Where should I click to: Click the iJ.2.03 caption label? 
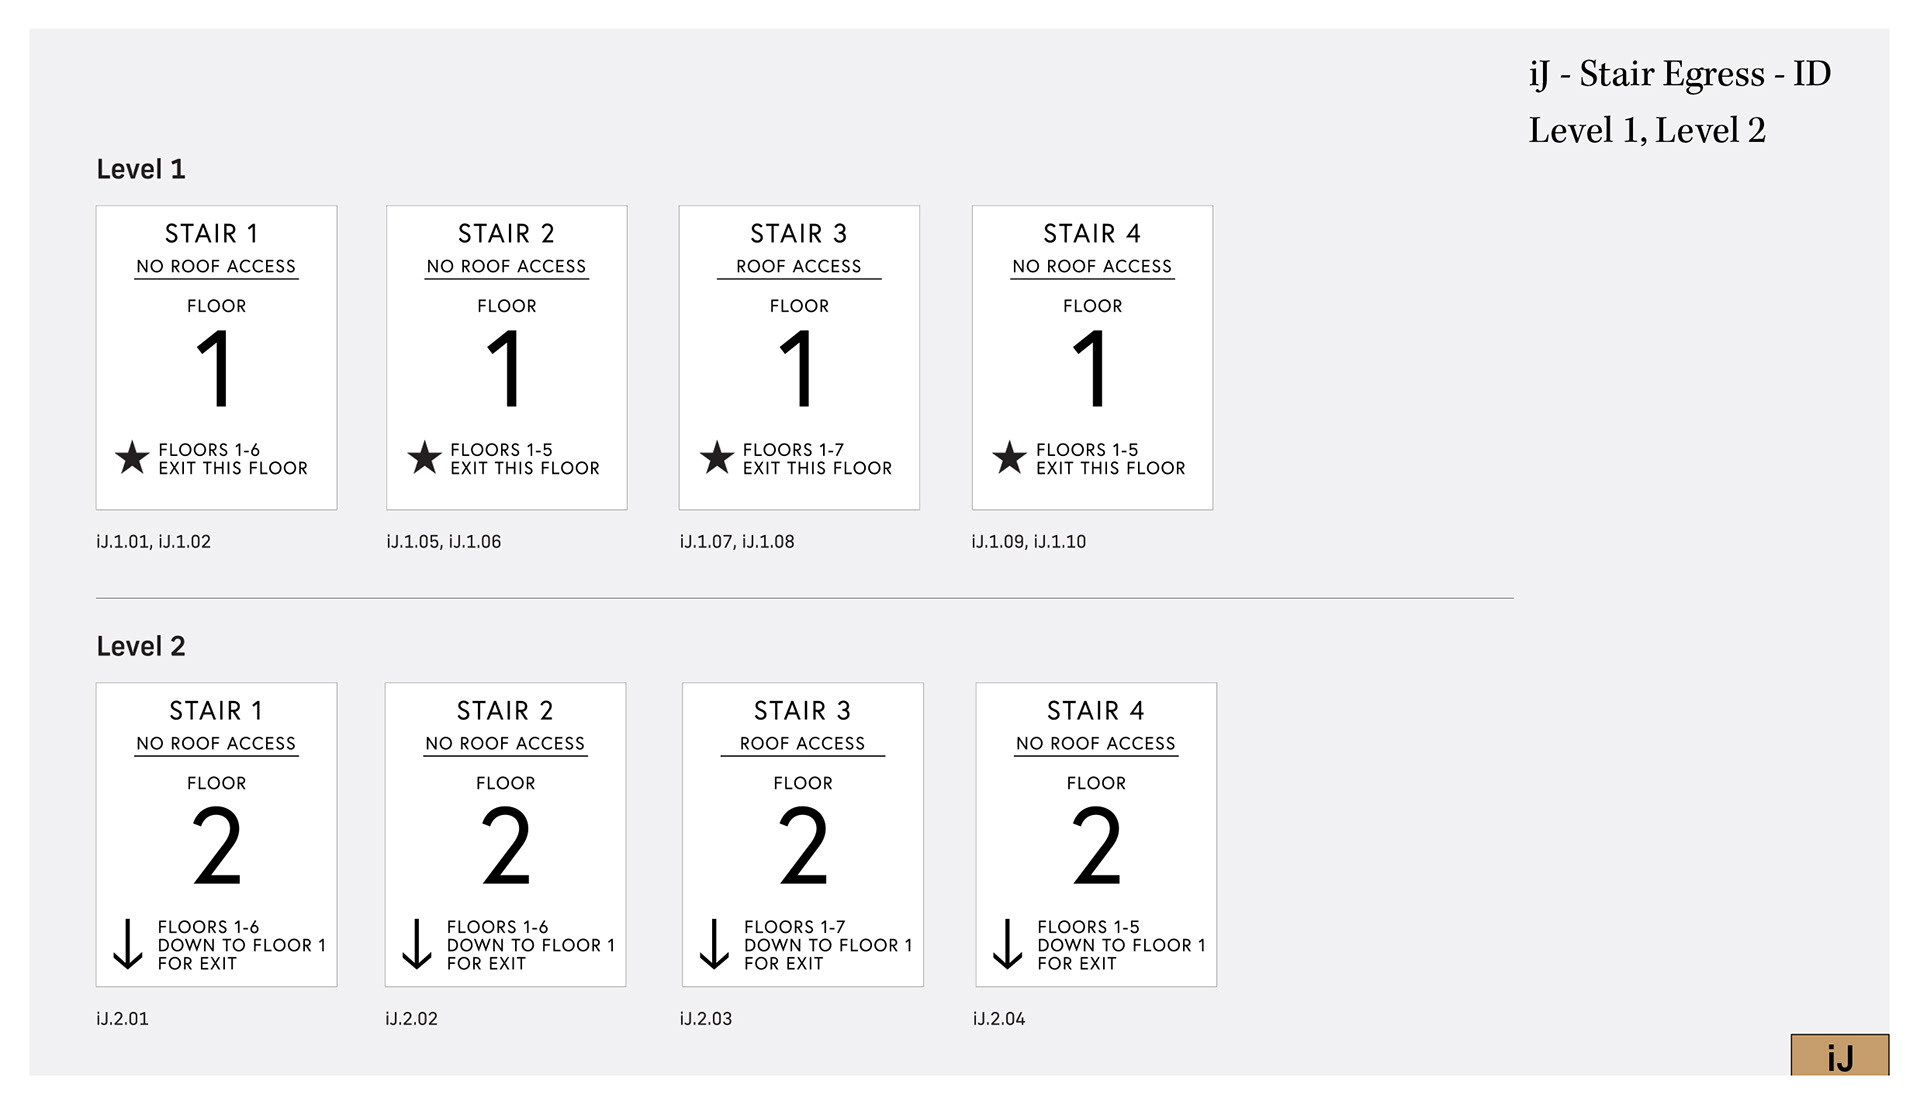(705, 1019)
